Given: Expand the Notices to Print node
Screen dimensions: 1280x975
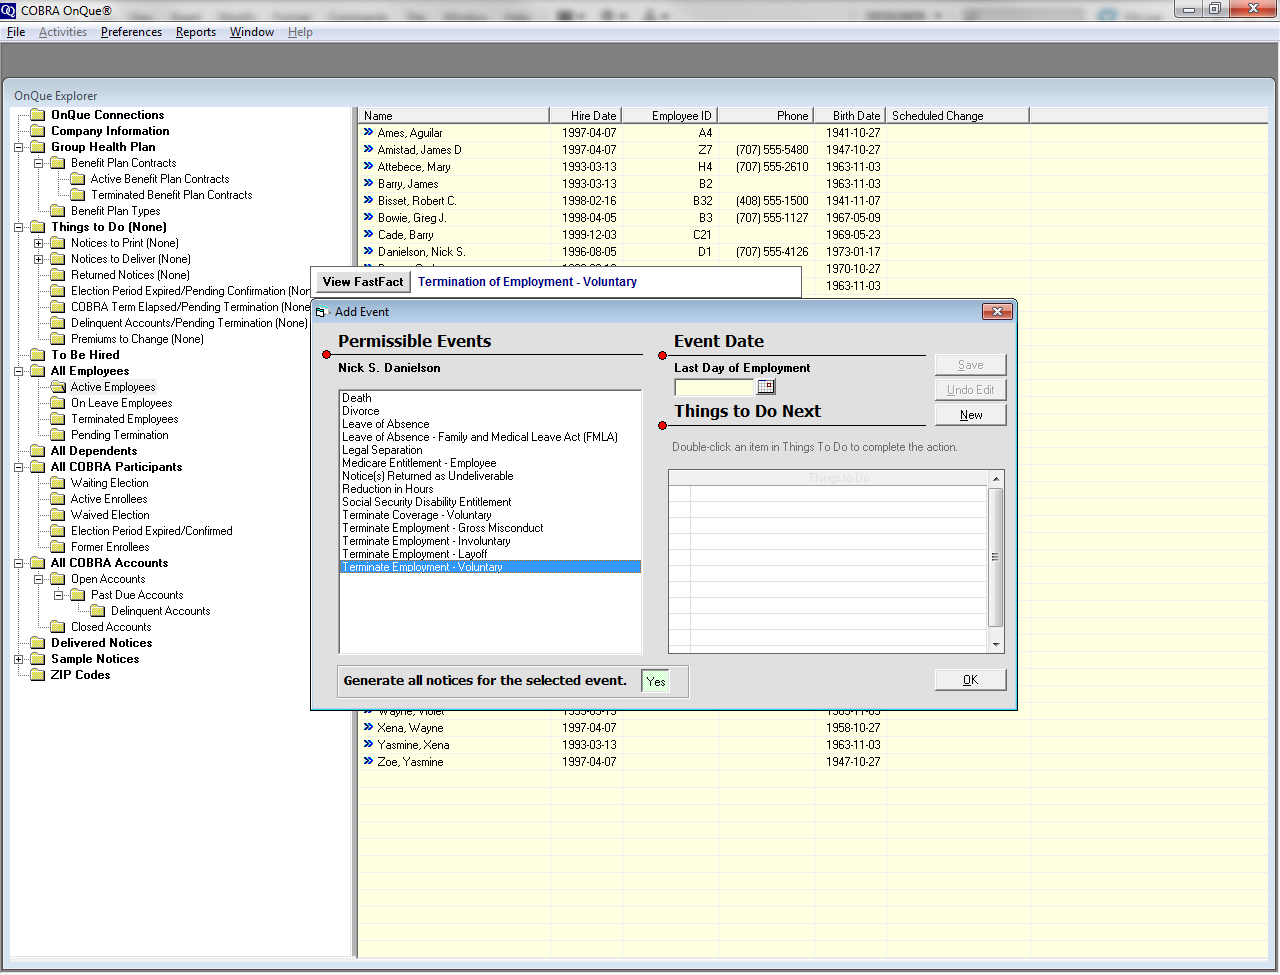Looking at the screenshot, I should [39, 243].
